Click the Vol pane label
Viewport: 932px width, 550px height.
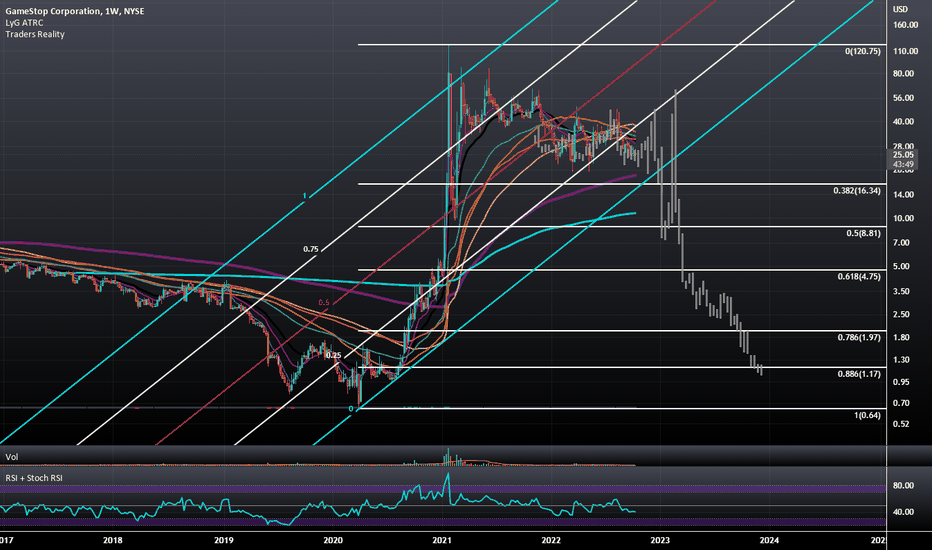coord(12,457)
